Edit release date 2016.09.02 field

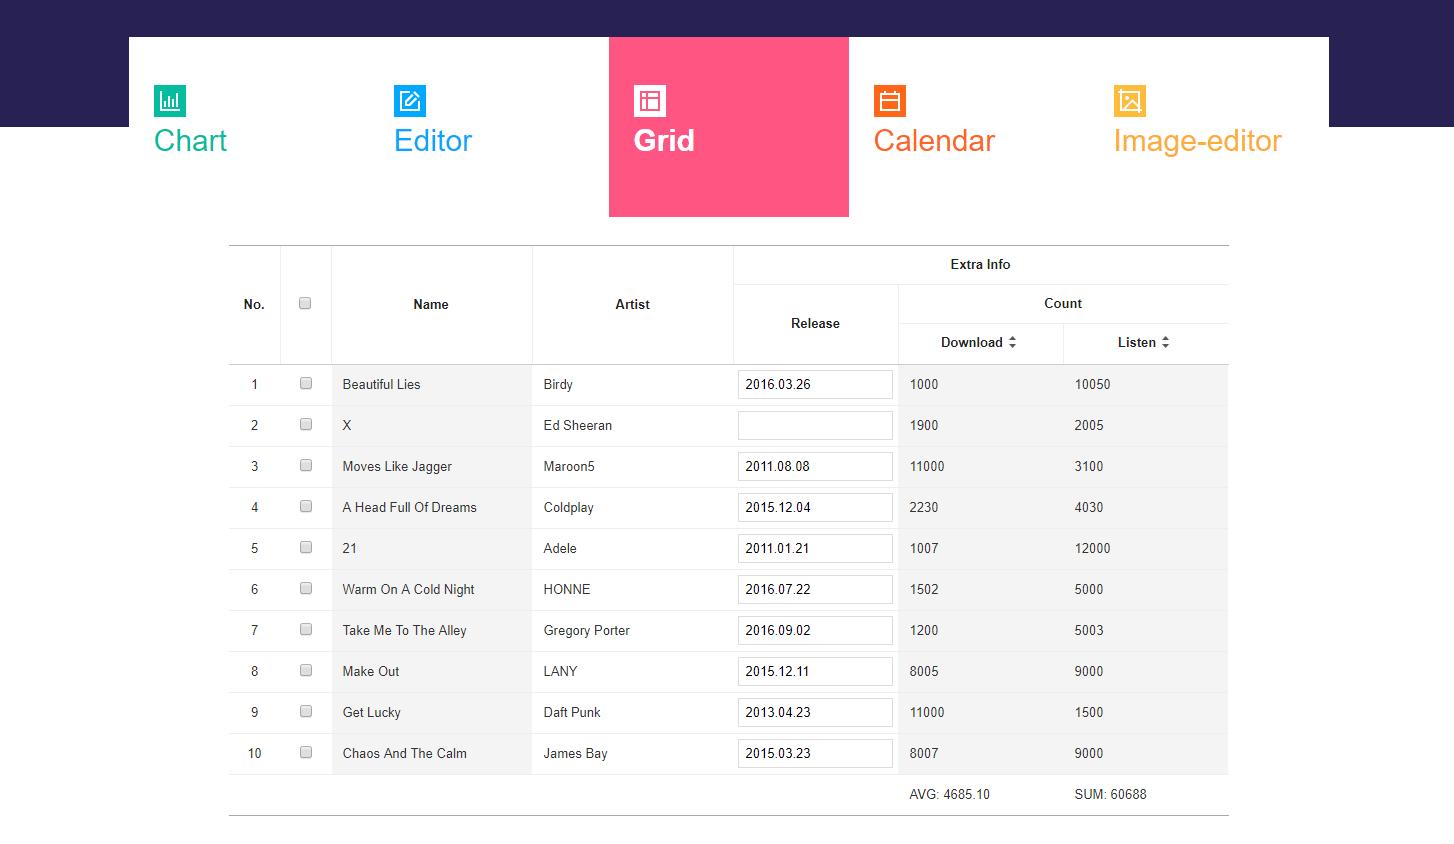click(x=815, y=630)
